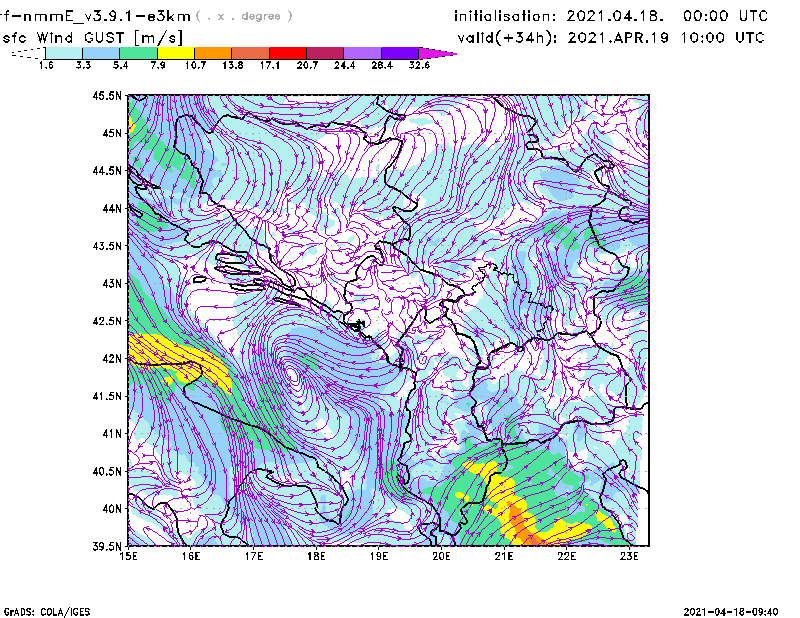Click the 42.5N latitude label
Screen dimensions: 800x618
pos(107,321)
